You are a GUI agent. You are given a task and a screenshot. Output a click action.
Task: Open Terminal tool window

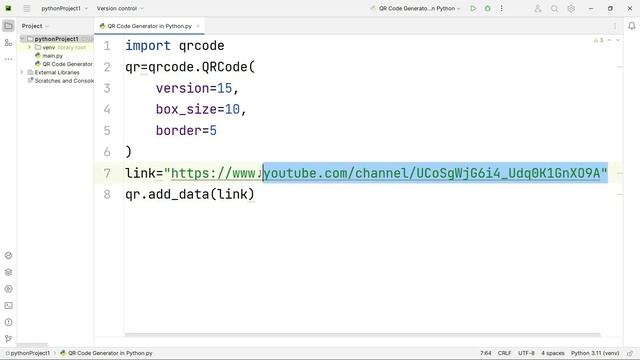pyautogui.click(x=8, y=305)
